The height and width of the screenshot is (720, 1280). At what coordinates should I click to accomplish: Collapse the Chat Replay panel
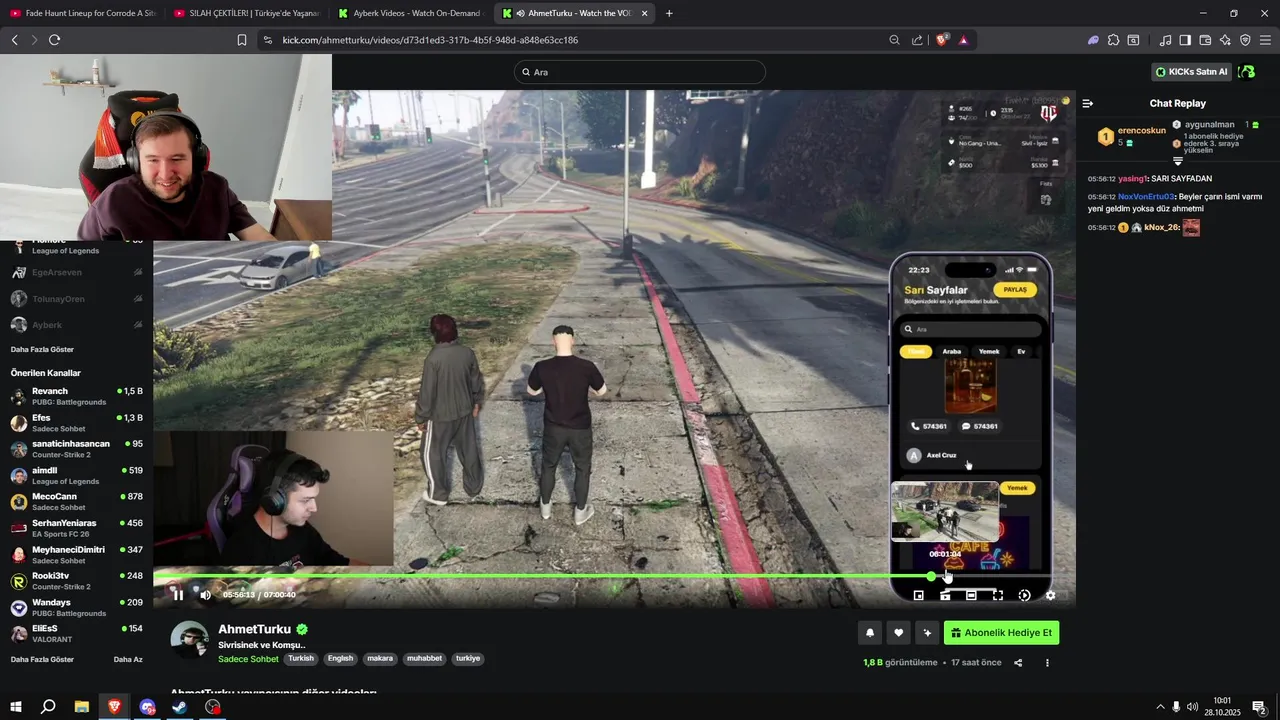pyautogui.click(x=1088, y=103)
